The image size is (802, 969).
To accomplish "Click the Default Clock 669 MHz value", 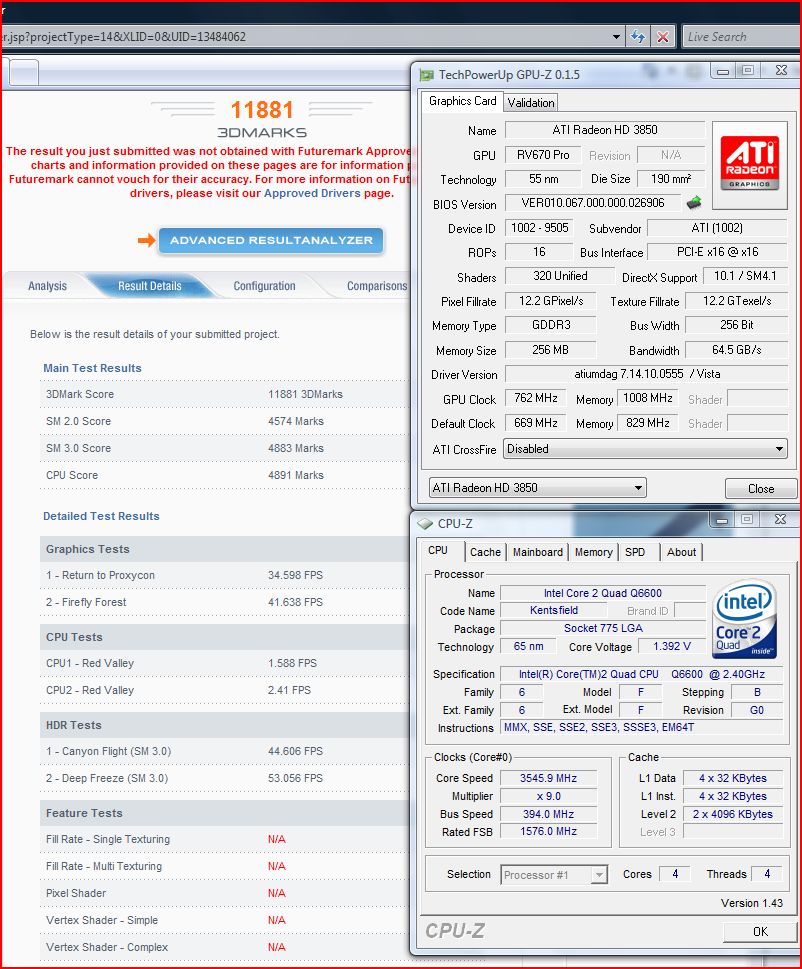I will [536, 423].
